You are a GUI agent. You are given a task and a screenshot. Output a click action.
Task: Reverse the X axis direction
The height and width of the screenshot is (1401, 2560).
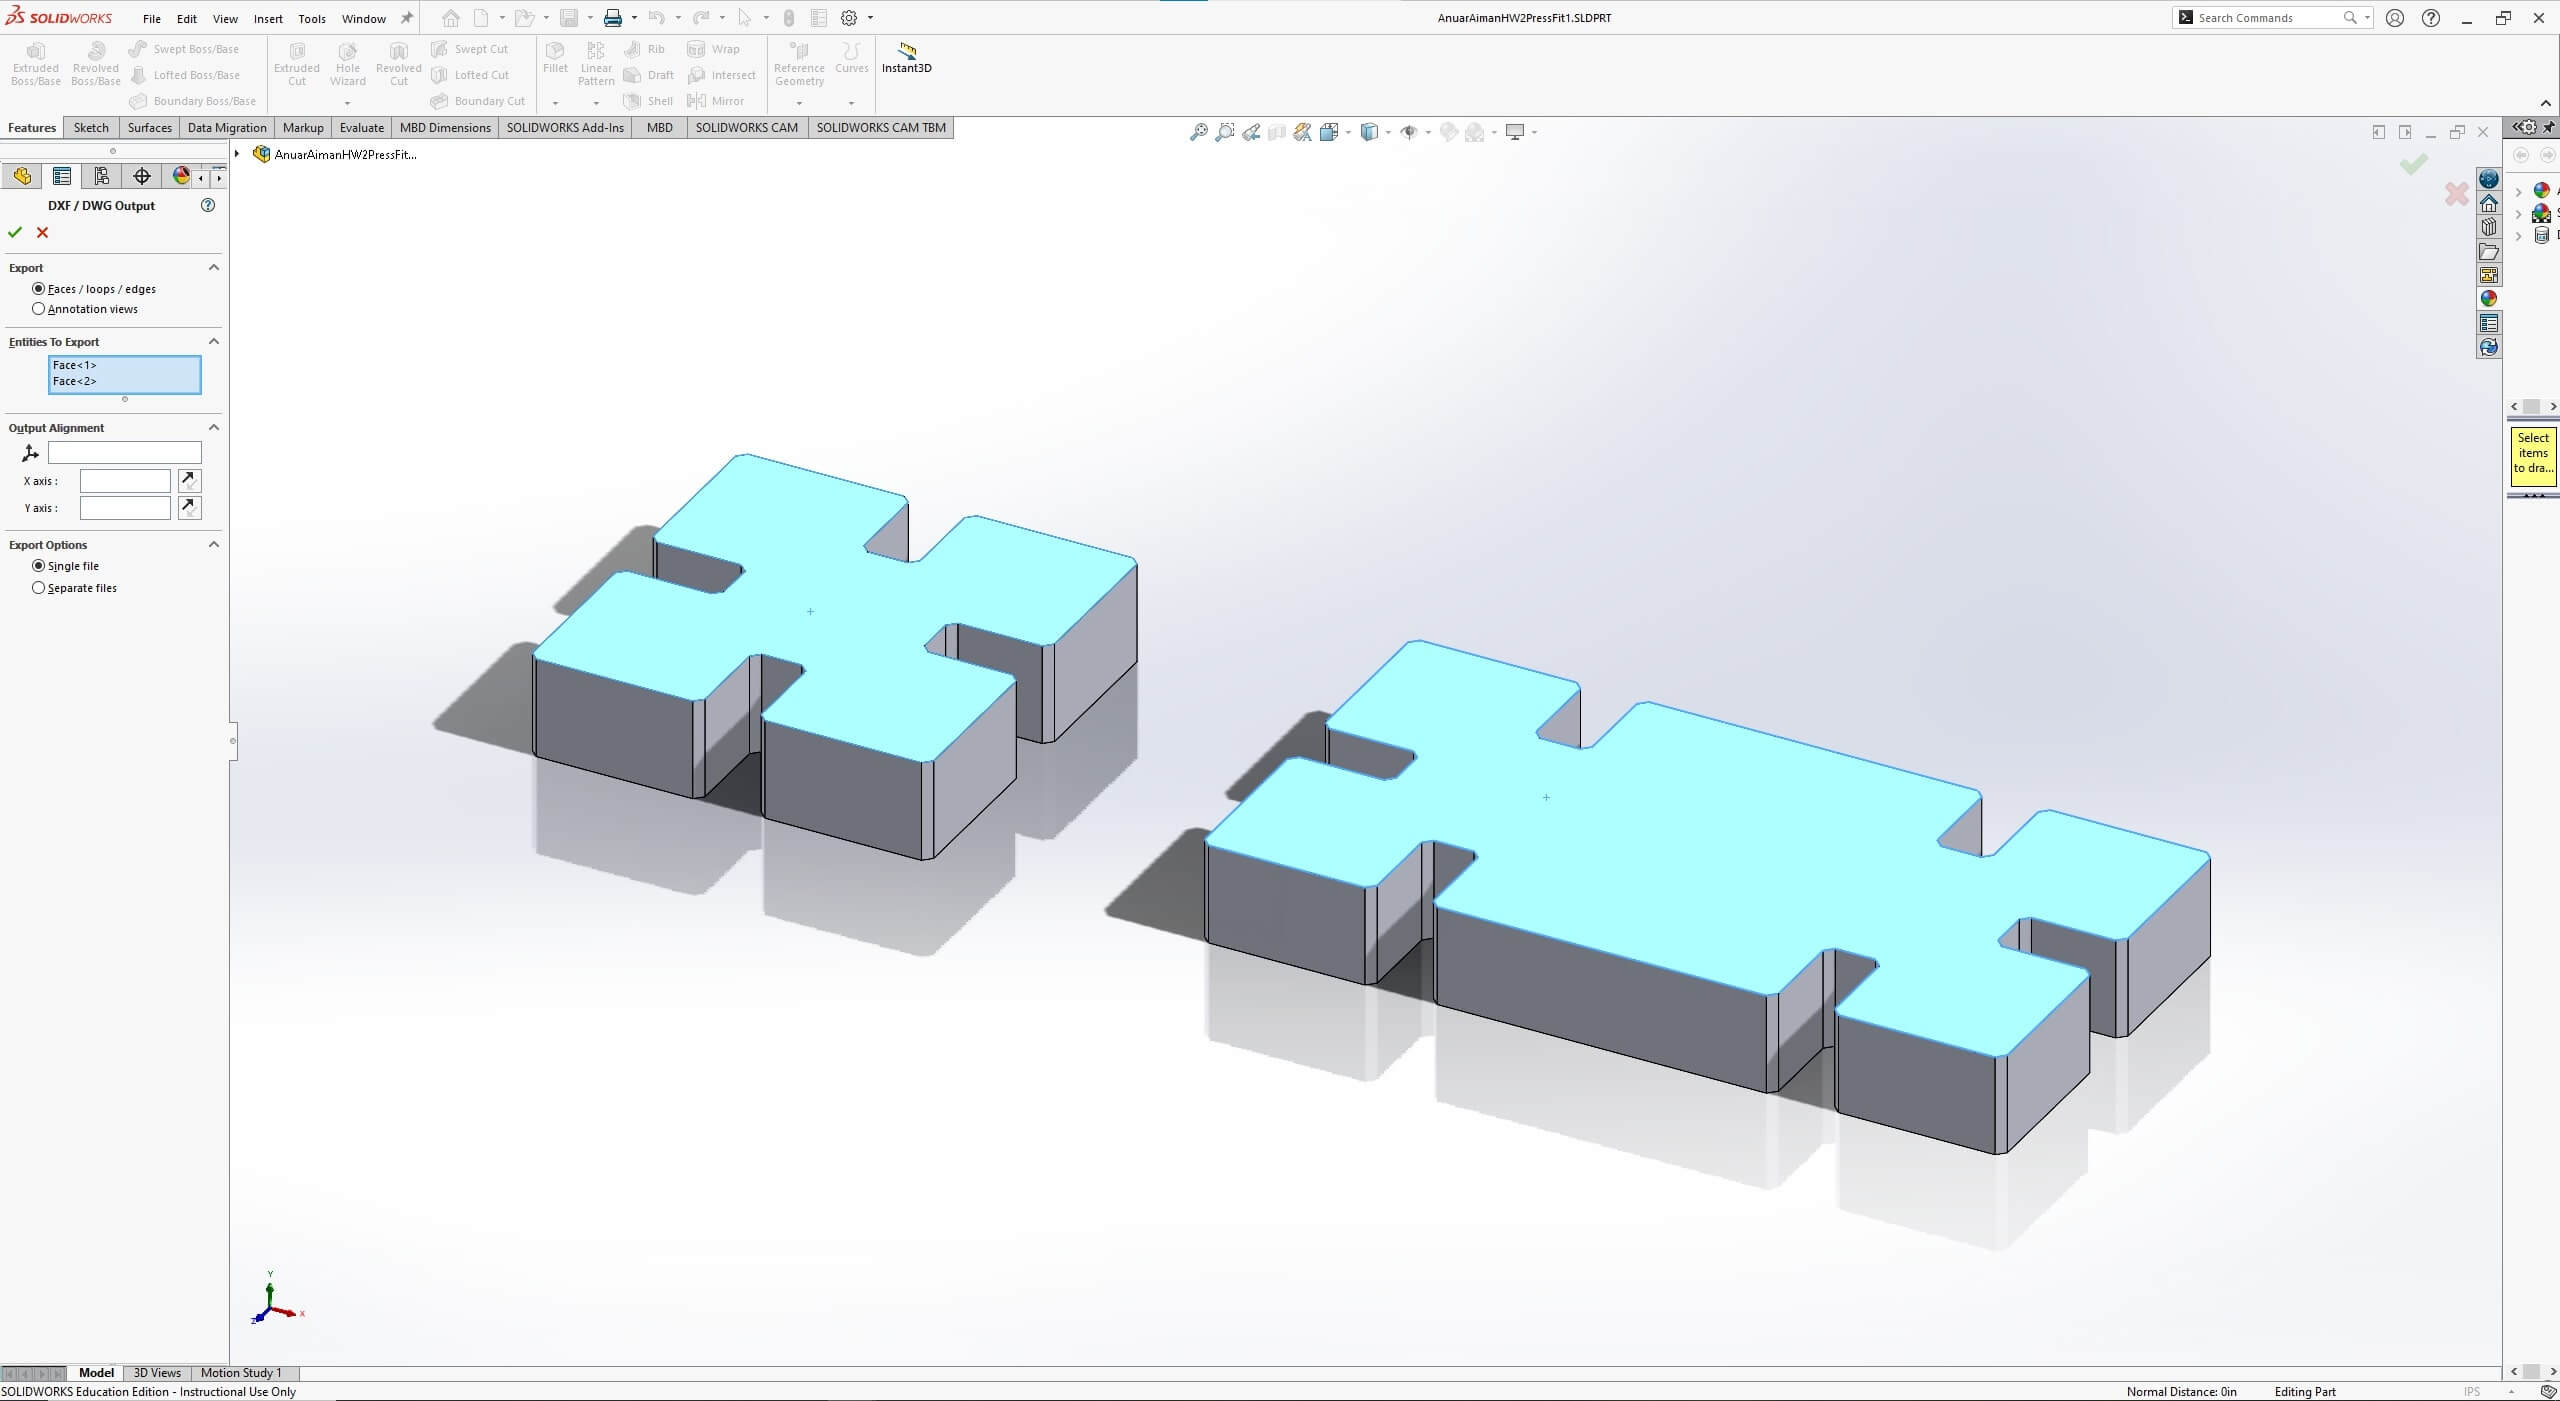click(189, 481)
